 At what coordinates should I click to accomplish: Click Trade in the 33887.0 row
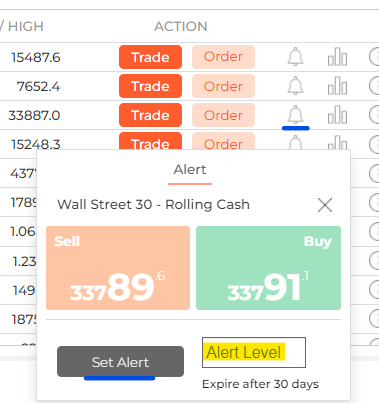(150, 115)
